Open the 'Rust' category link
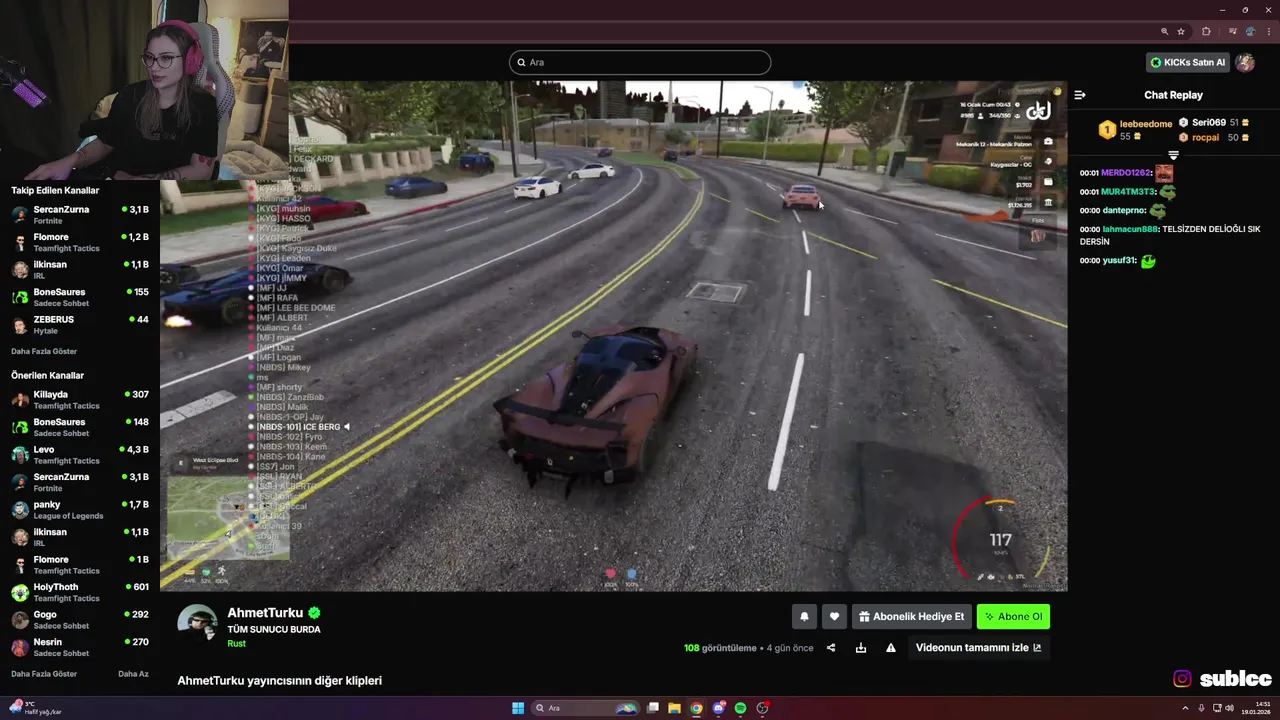 (x=236, y=643)
